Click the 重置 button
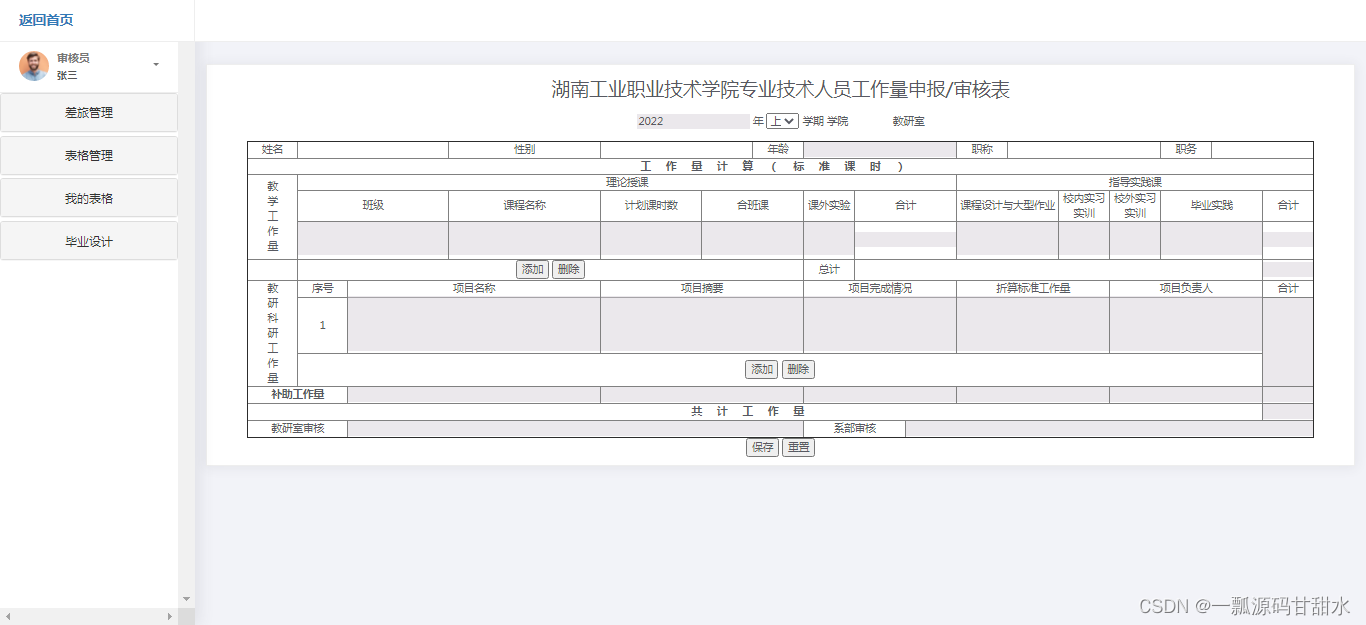 point(798,448)
